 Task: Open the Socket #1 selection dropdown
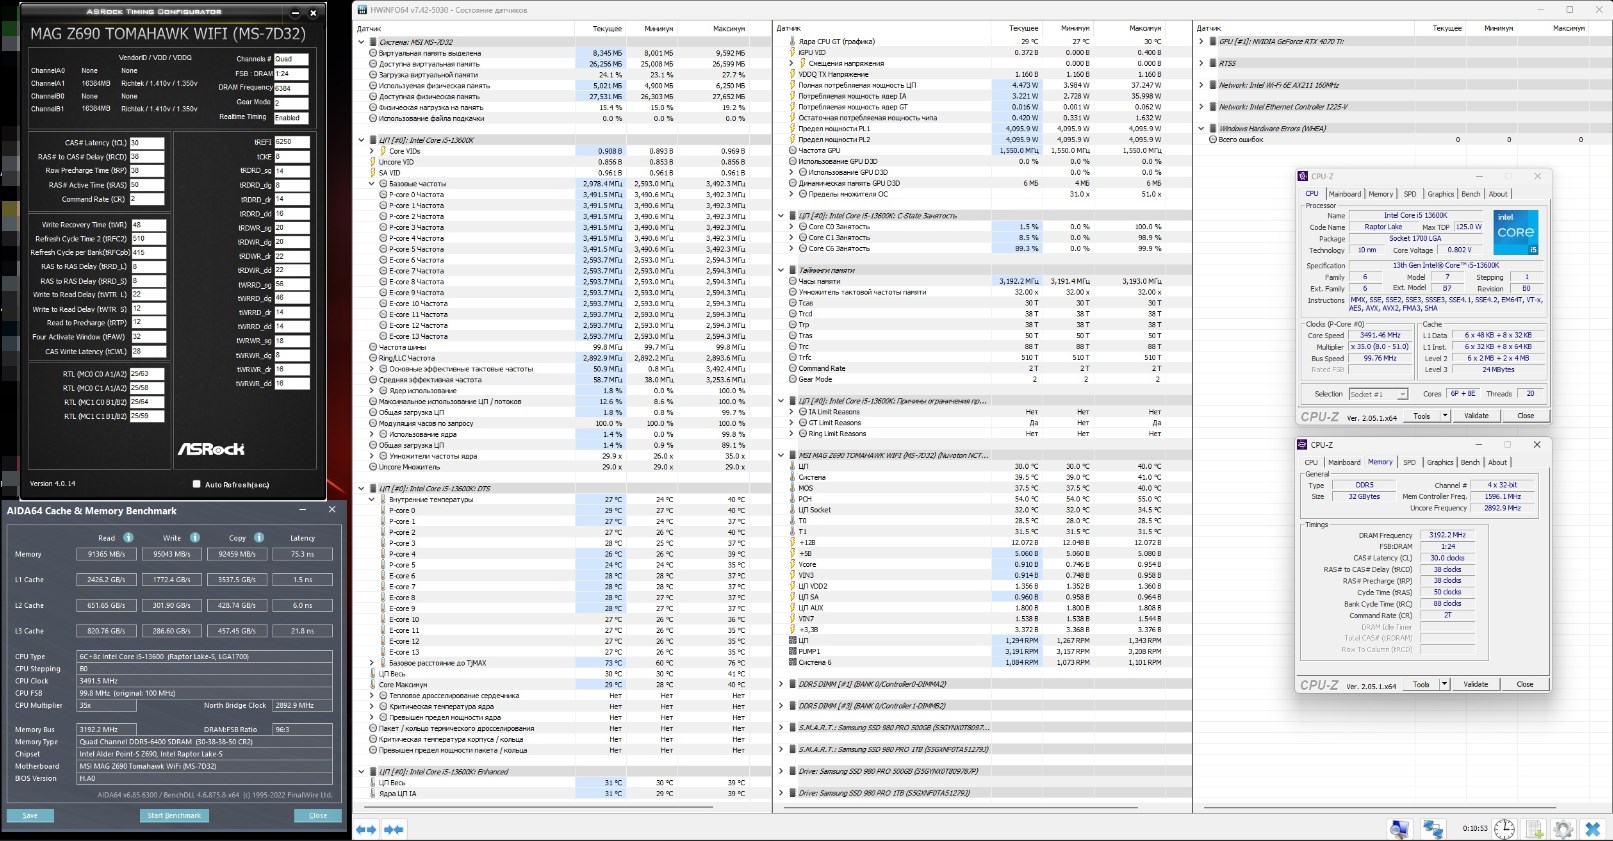point(1378,394)
